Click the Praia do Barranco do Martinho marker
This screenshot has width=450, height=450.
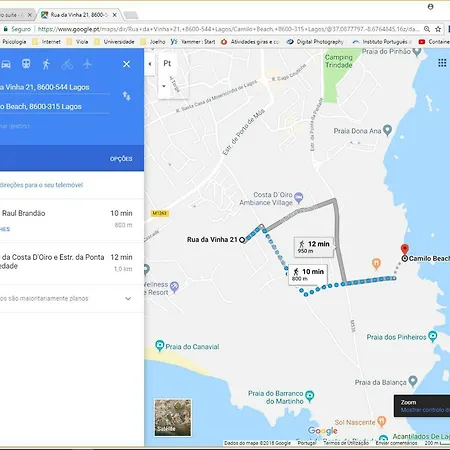point(310,396)
